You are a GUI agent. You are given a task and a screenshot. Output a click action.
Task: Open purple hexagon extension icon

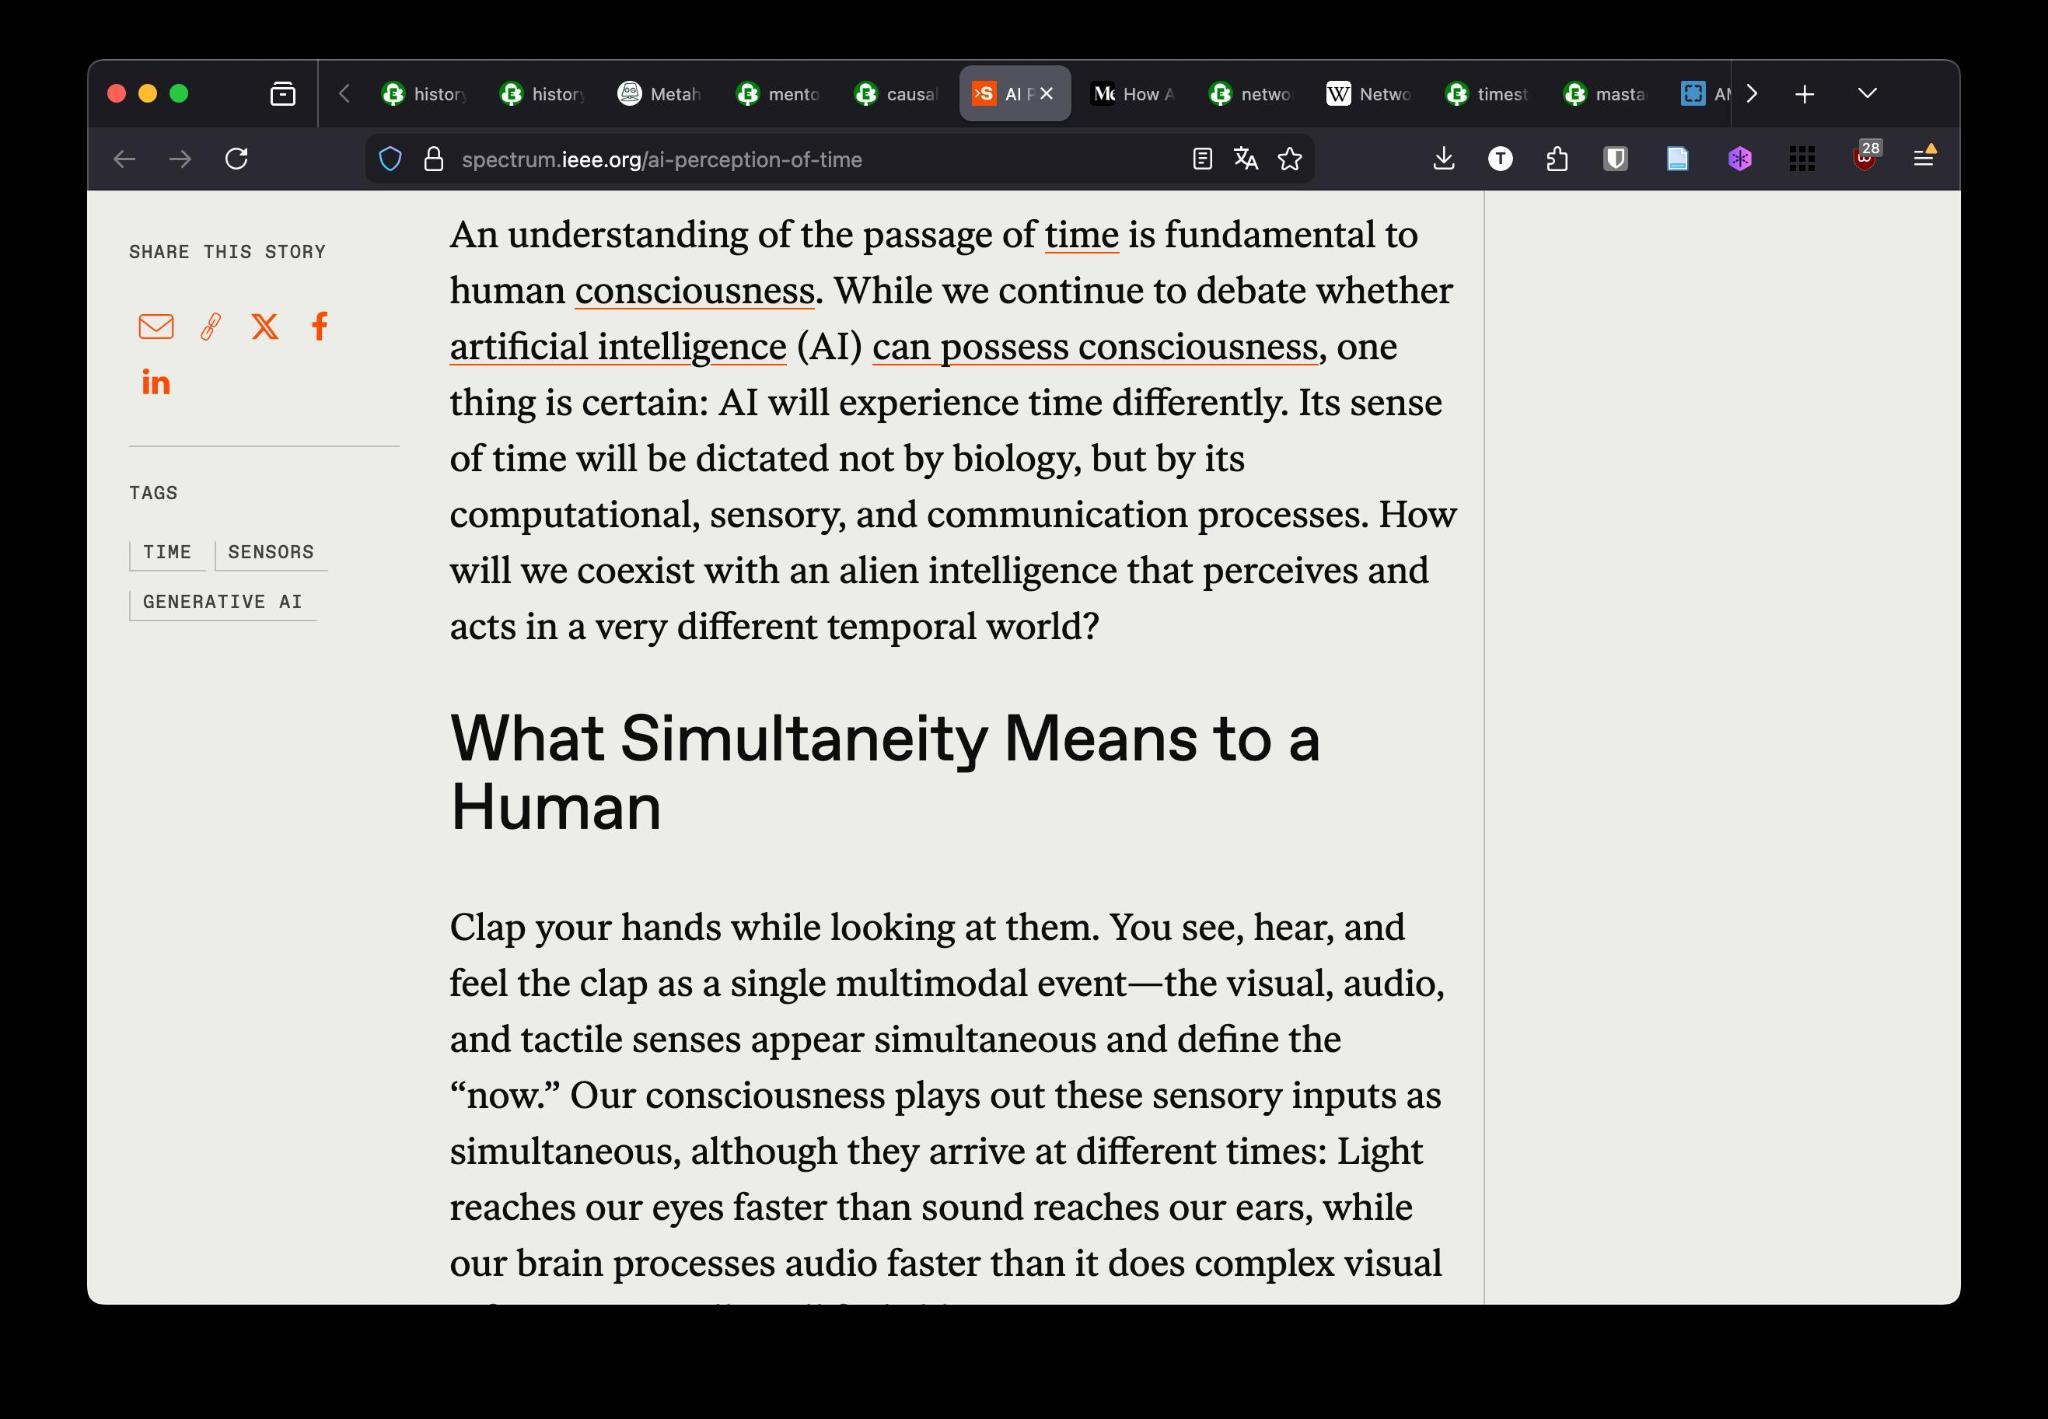coord(1740,159)
